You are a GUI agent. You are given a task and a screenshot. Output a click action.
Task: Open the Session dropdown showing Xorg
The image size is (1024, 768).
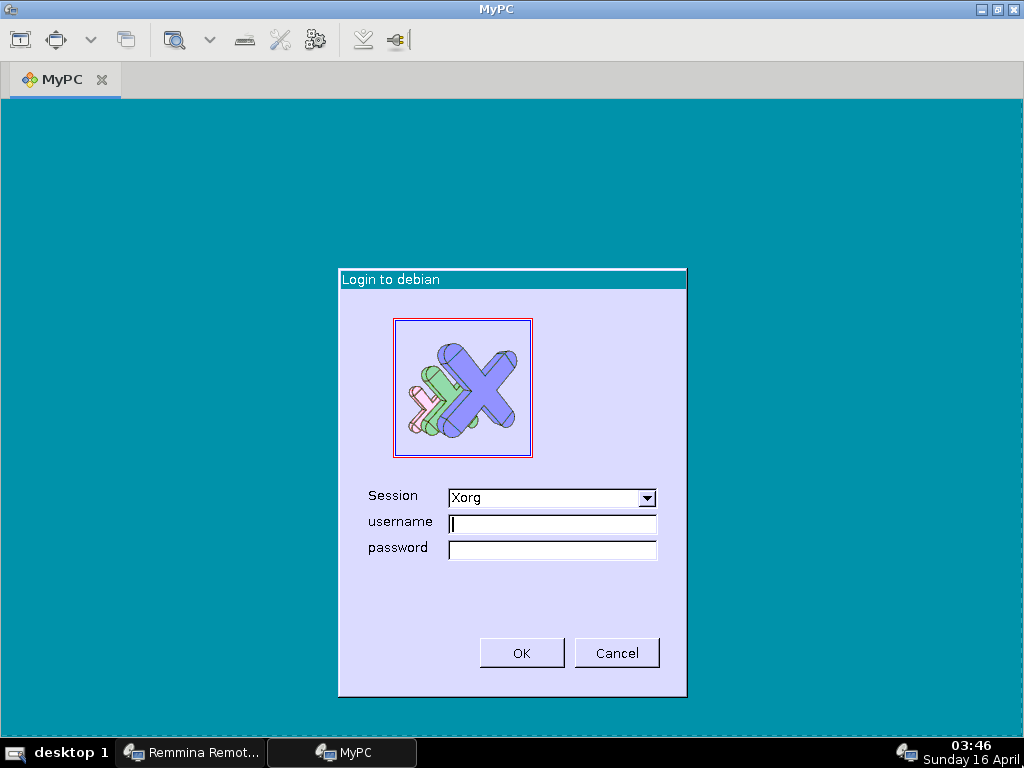pos(552,498)
